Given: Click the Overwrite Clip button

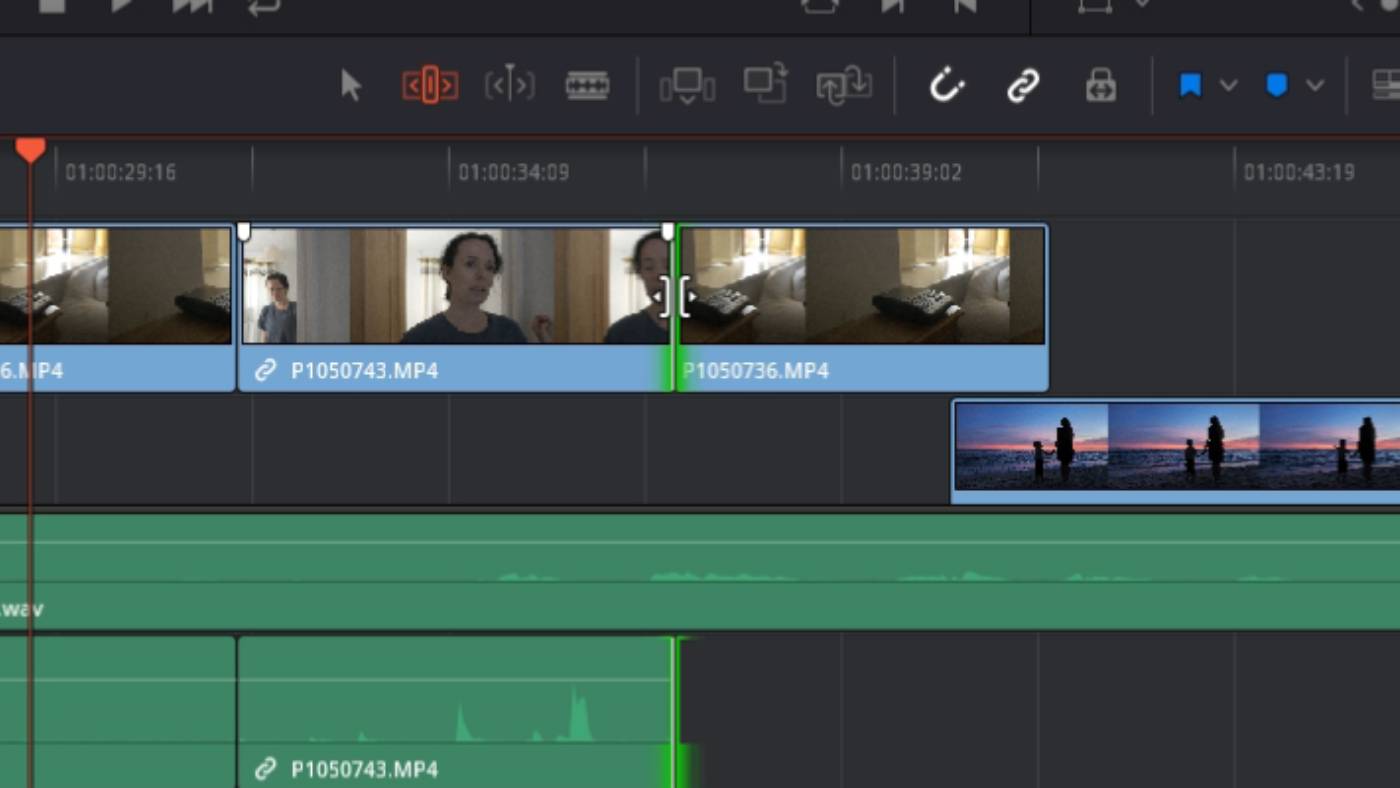Looking at the screenshot, I should click(x=766, y=85).
